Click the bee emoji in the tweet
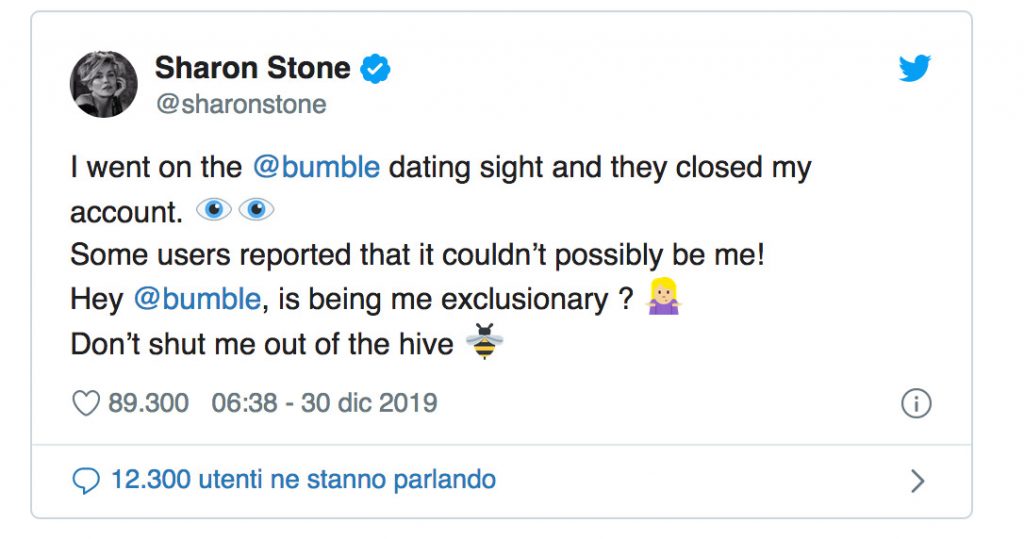Viewport: 1024px width, 539px height. 484,343
